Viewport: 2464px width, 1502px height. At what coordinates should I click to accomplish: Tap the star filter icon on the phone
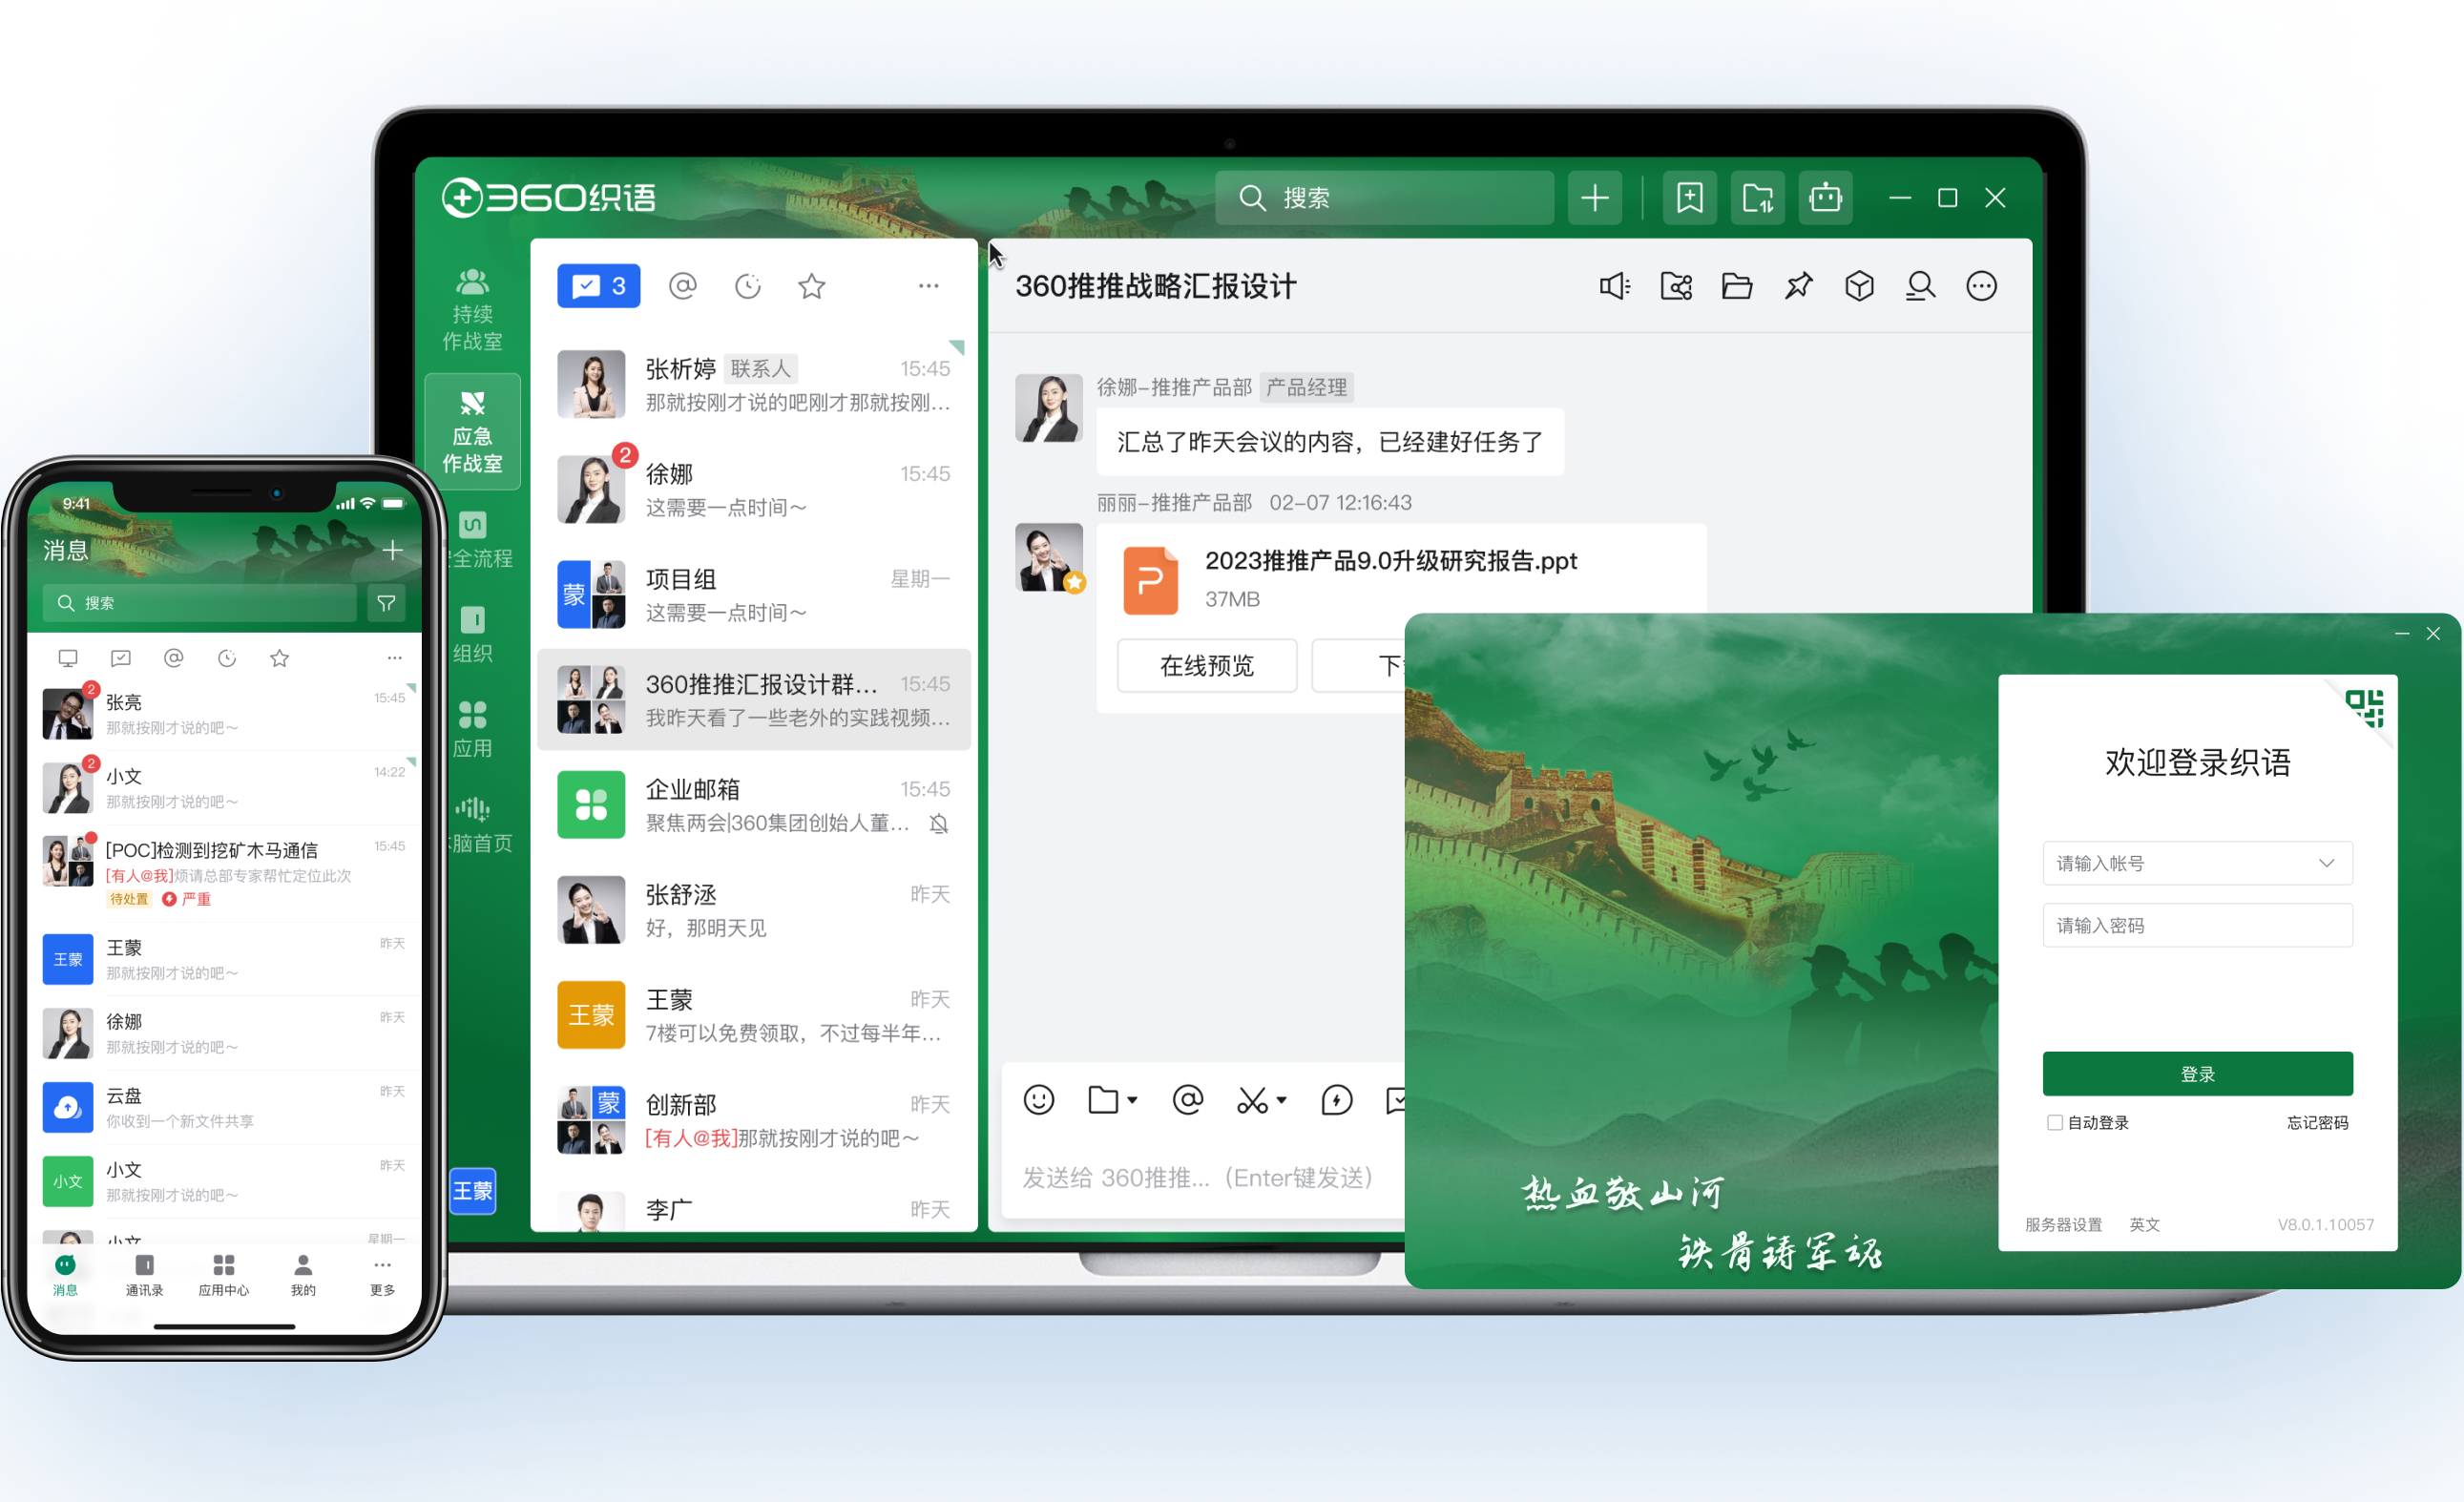click(280, 658)
